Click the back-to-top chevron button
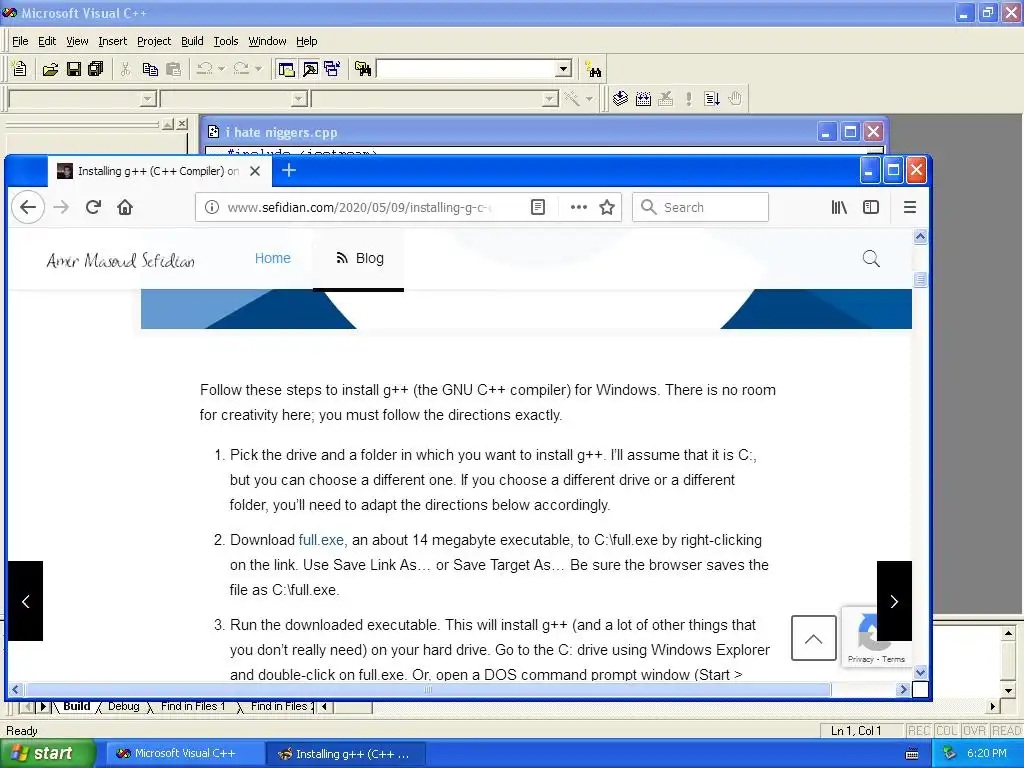 814,638
